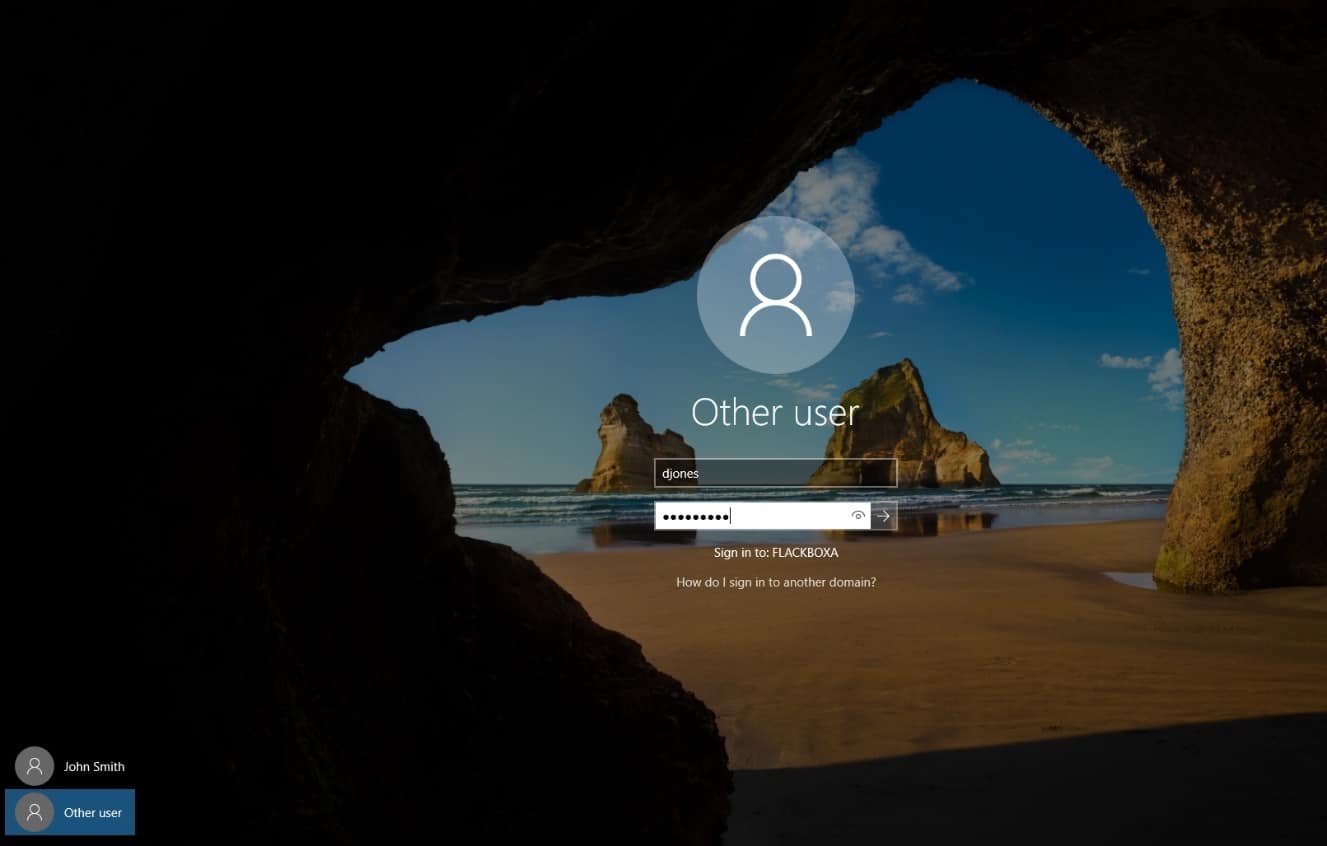Click the large "Other user" heading
This screenshot has height=846, width=1327.
(x=775, y=413)
